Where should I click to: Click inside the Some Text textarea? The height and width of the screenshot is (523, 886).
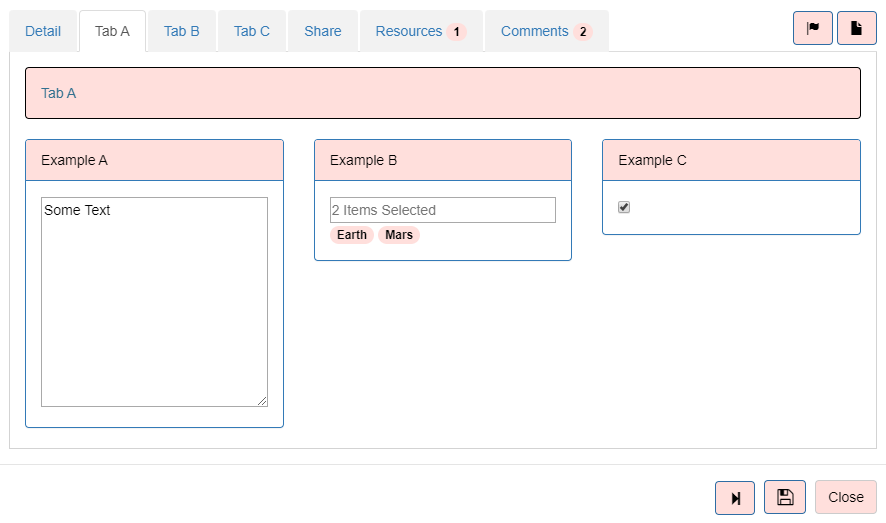click(x=154, y=302)
